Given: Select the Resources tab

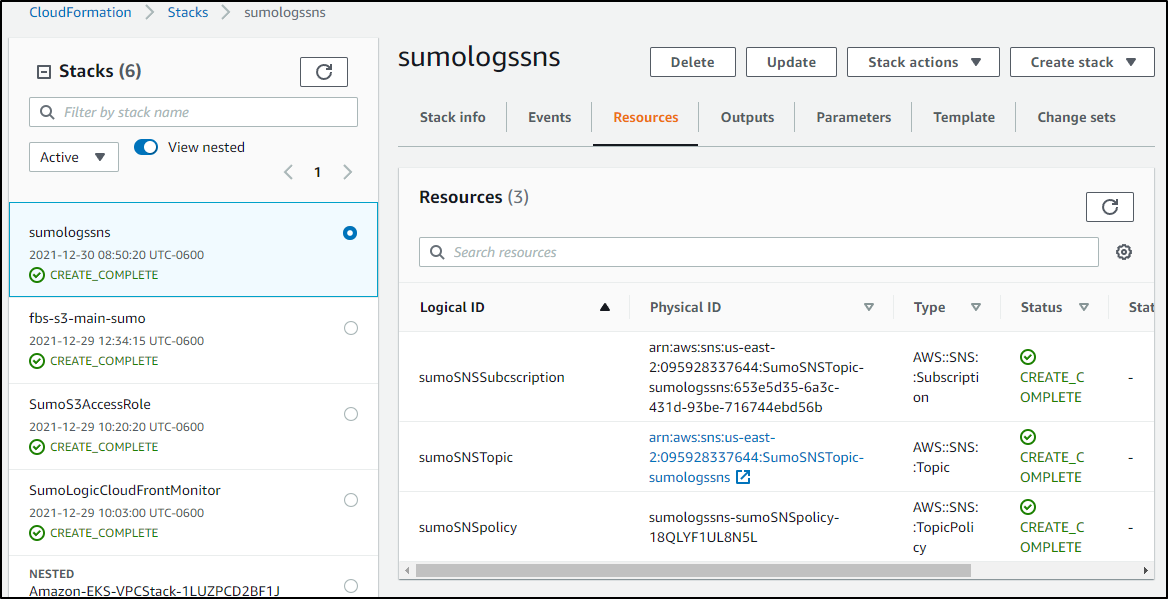Looking at the screenshot, I should point(646,117).
